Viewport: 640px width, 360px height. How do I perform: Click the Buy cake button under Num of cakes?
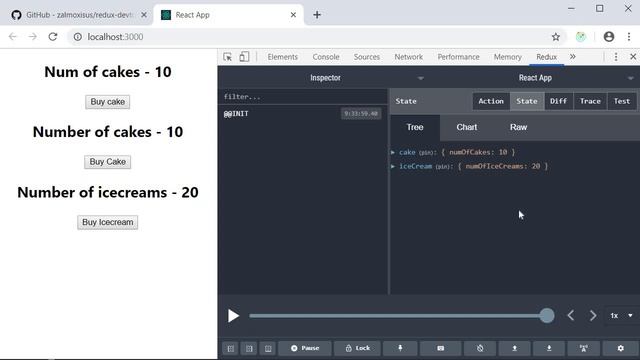click(107, 102)
